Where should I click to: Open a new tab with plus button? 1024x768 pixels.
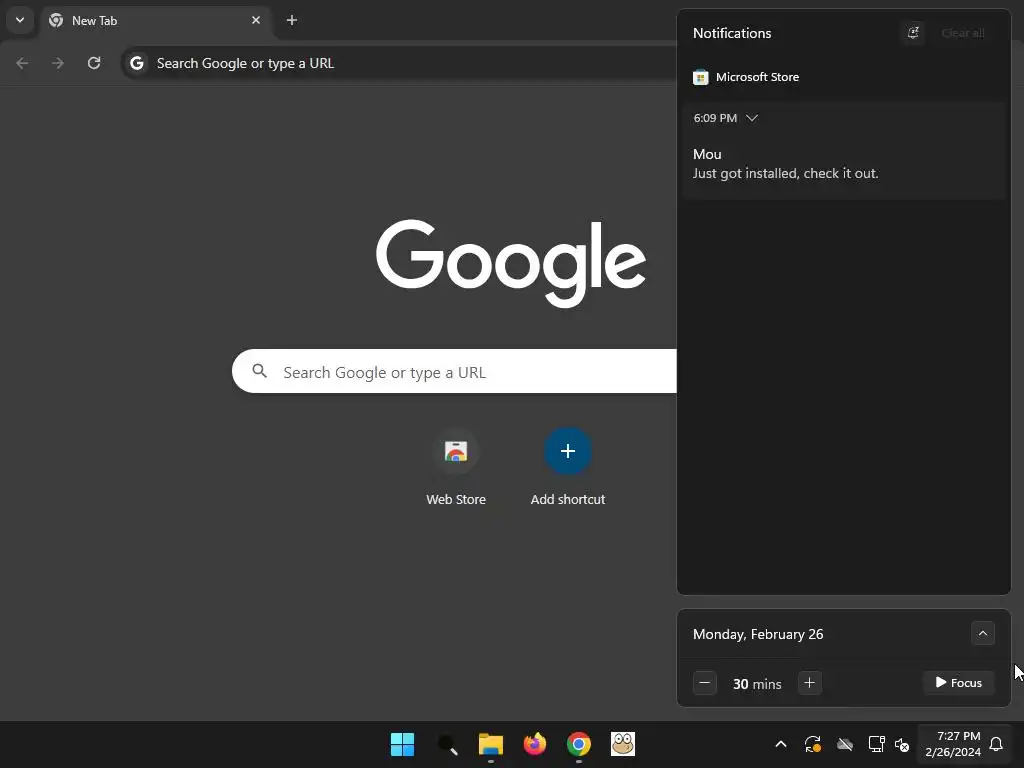pyautogui.click(x=292, y=20)
